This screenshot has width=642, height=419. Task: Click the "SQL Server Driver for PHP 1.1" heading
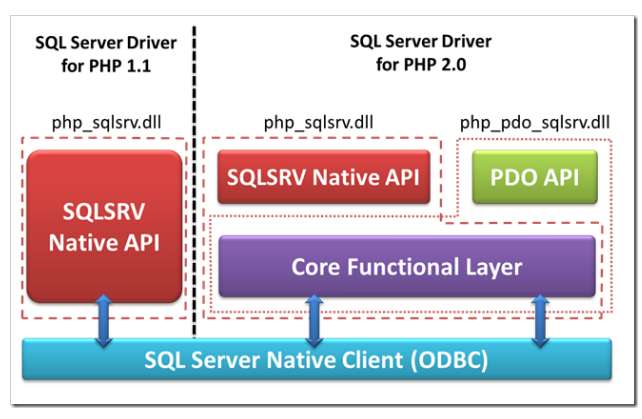106,54
